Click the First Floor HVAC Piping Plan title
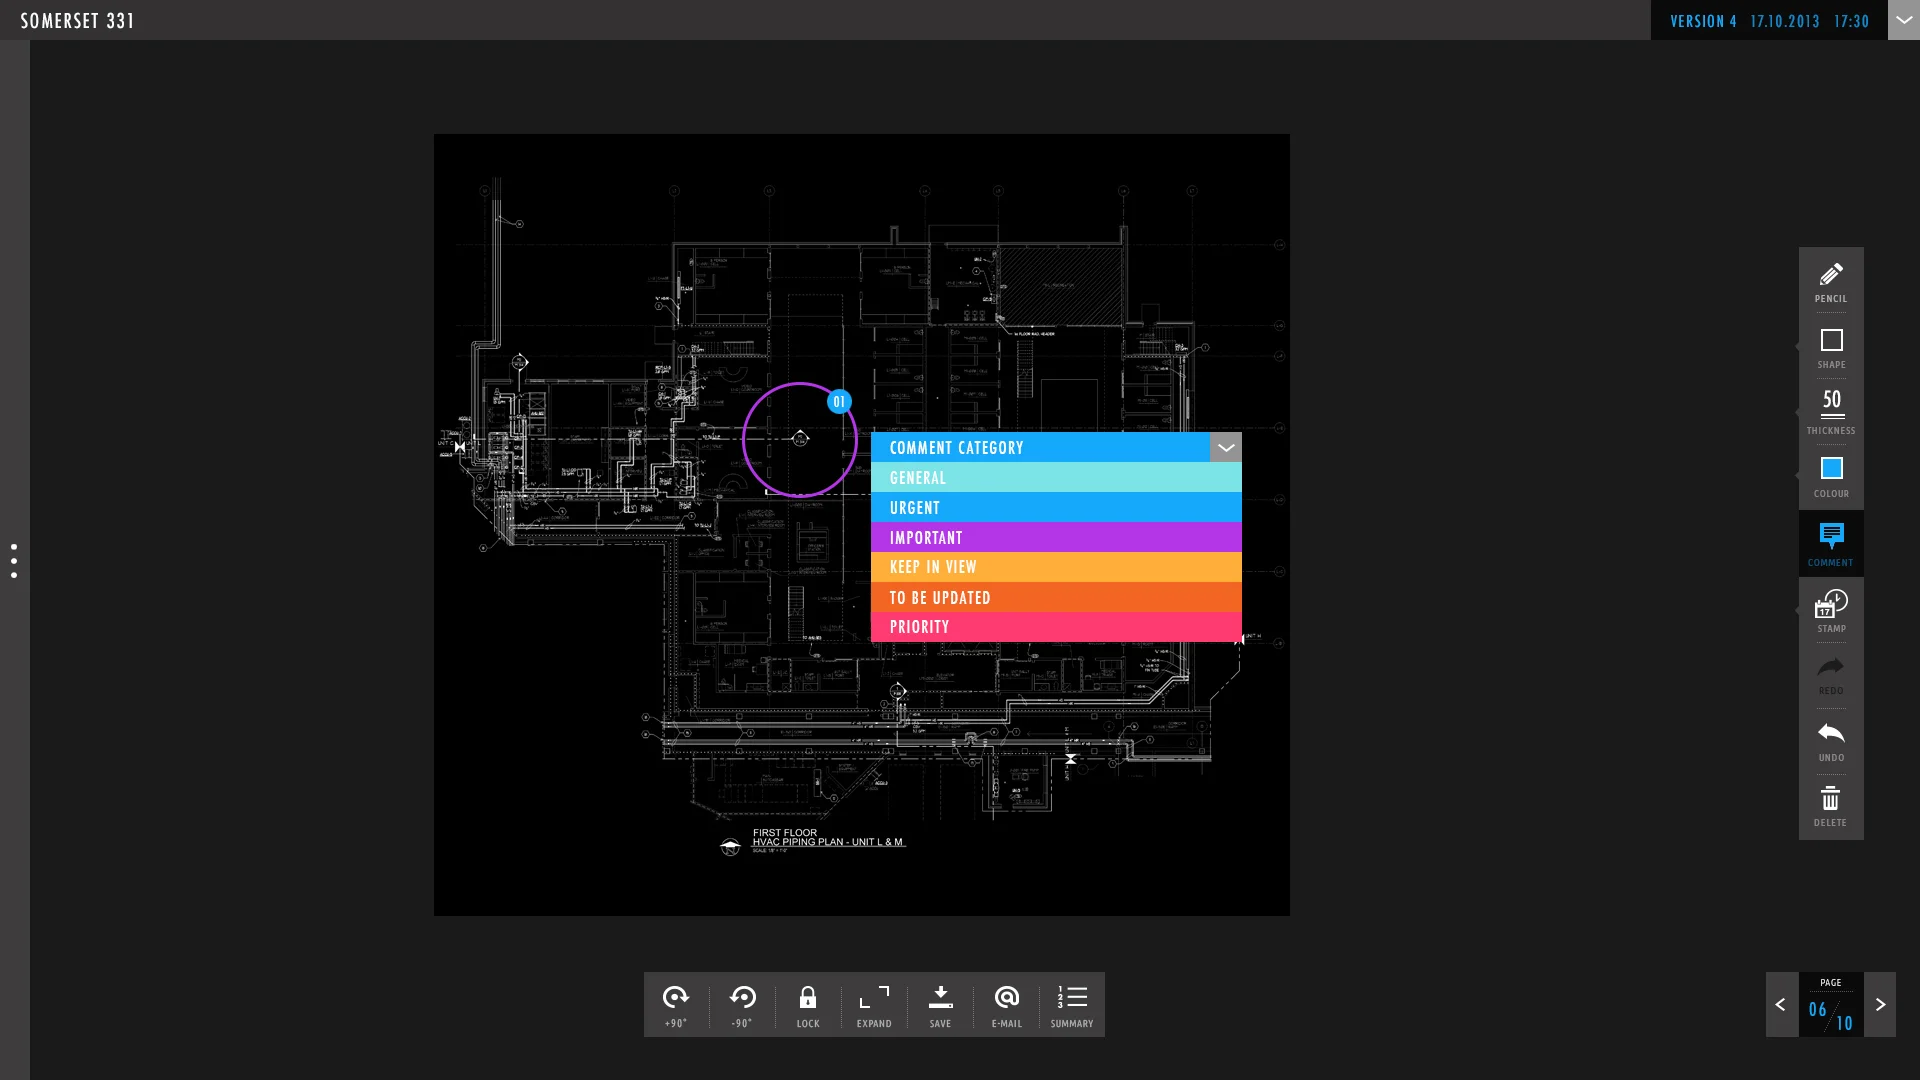This screenshot has height=1080, width=1920. [x=828, y=837]
